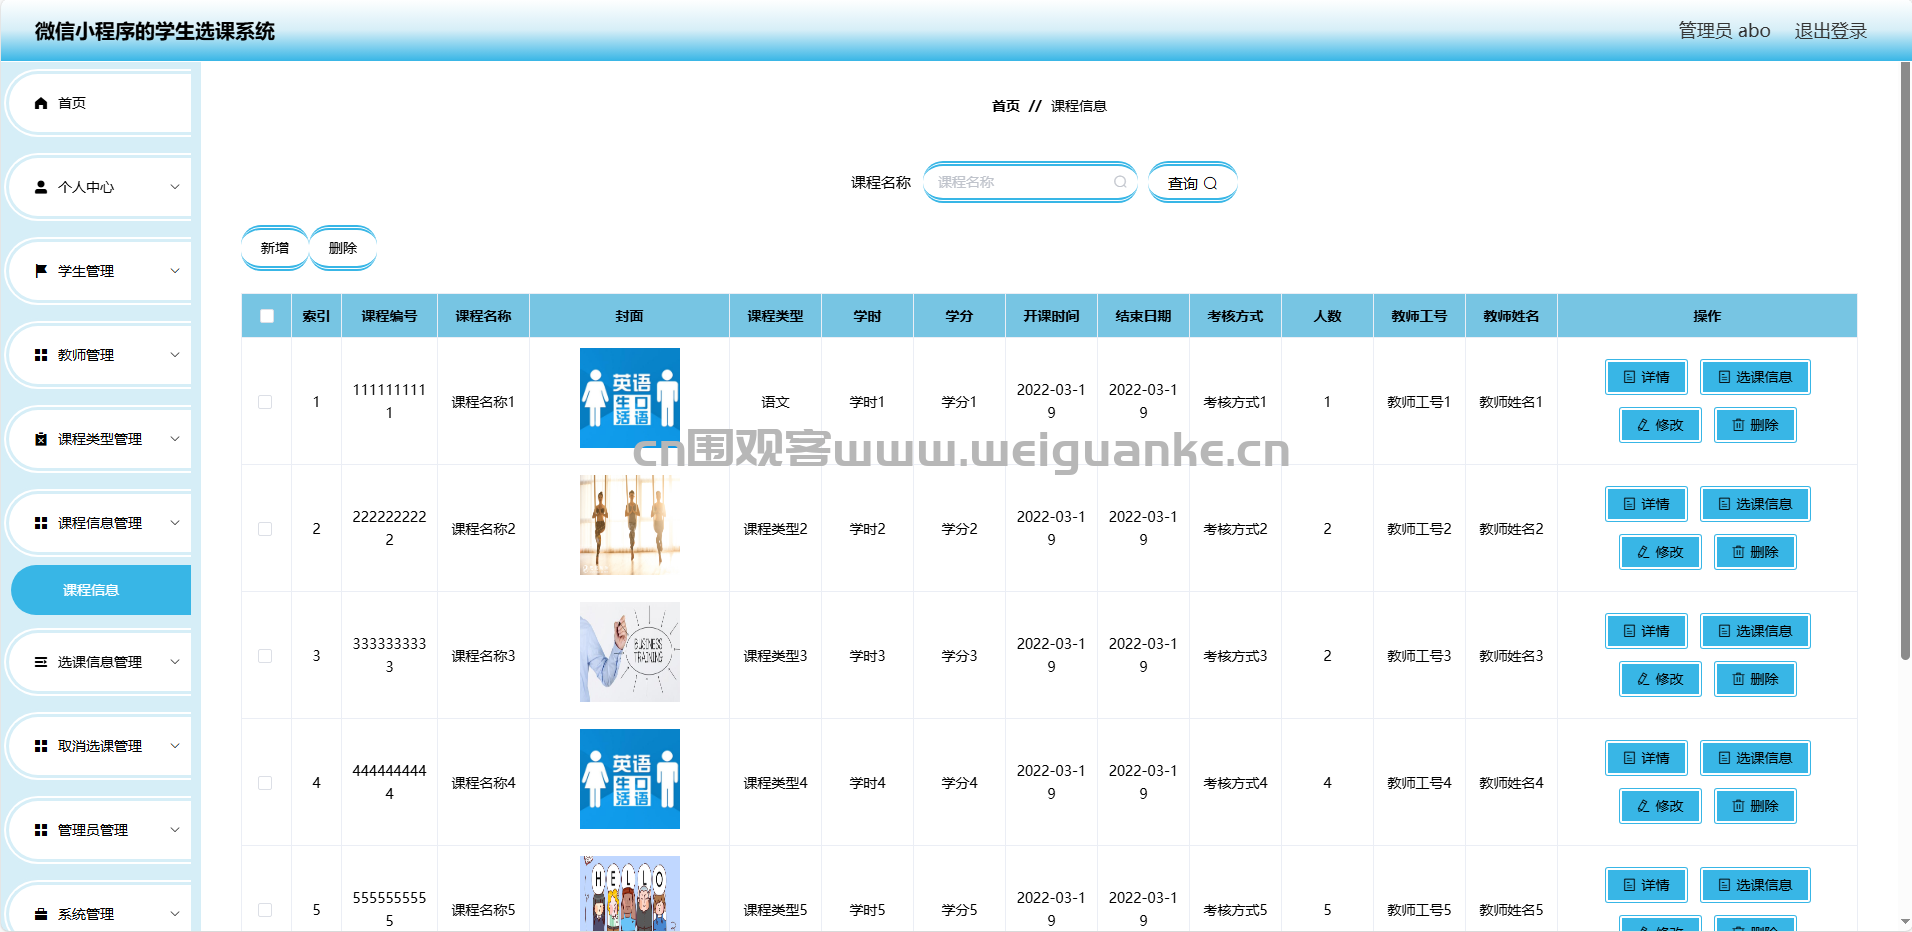Toggle the select-all checkbox in table header

tap(266, 316)
